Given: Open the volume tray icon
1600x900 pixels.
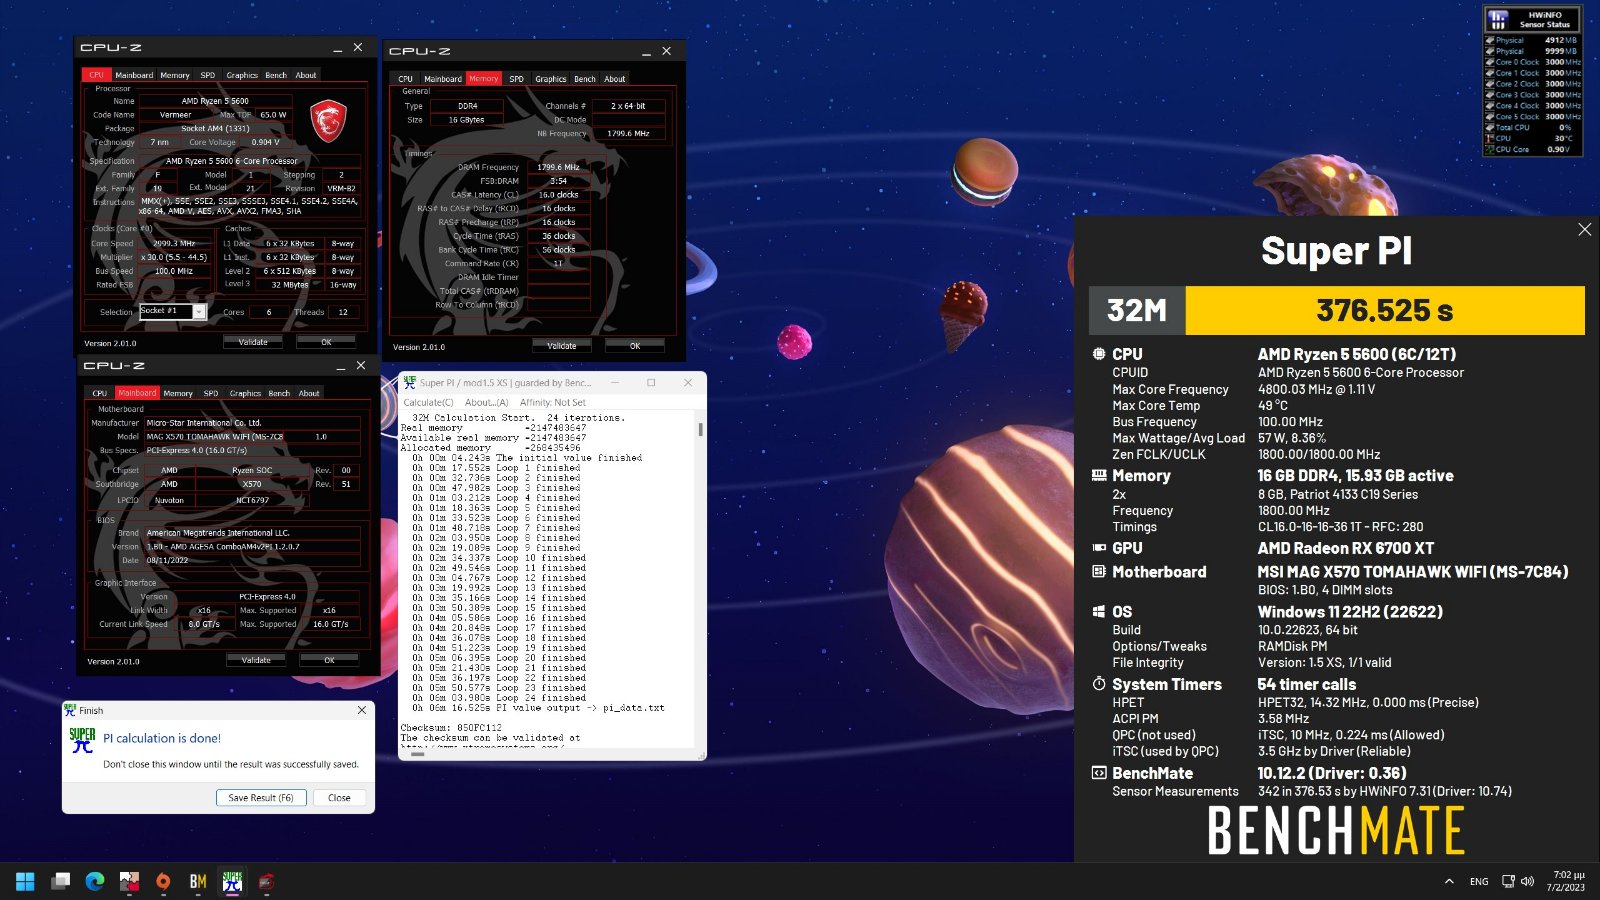Looking at the screenshot, I should point(1527,881).
